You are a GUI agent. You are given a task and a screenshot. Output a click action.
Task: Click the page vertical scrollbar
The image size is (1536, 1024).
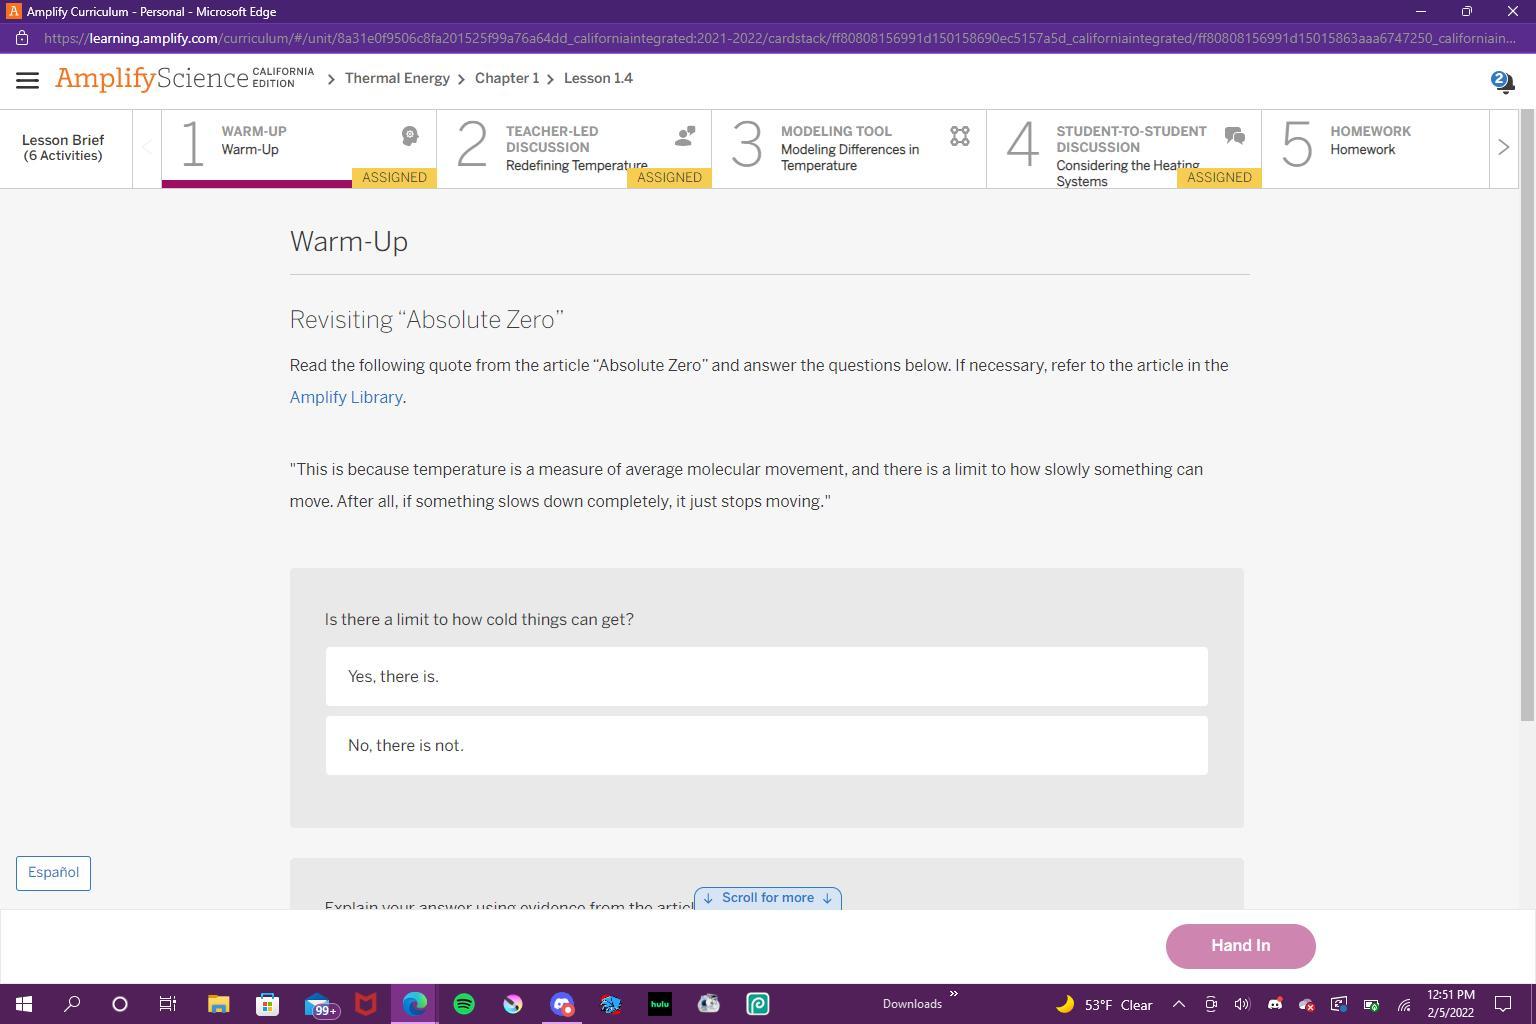1527,415
